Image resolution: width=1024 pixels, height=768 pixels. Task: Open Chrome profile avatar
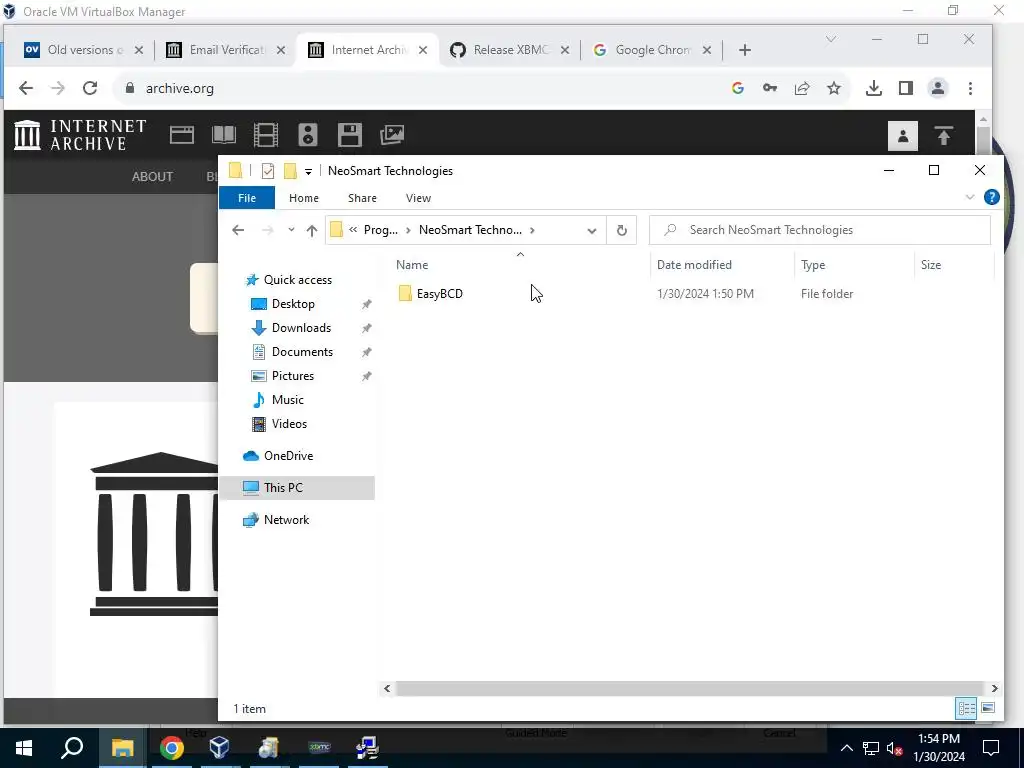(938, 88)
